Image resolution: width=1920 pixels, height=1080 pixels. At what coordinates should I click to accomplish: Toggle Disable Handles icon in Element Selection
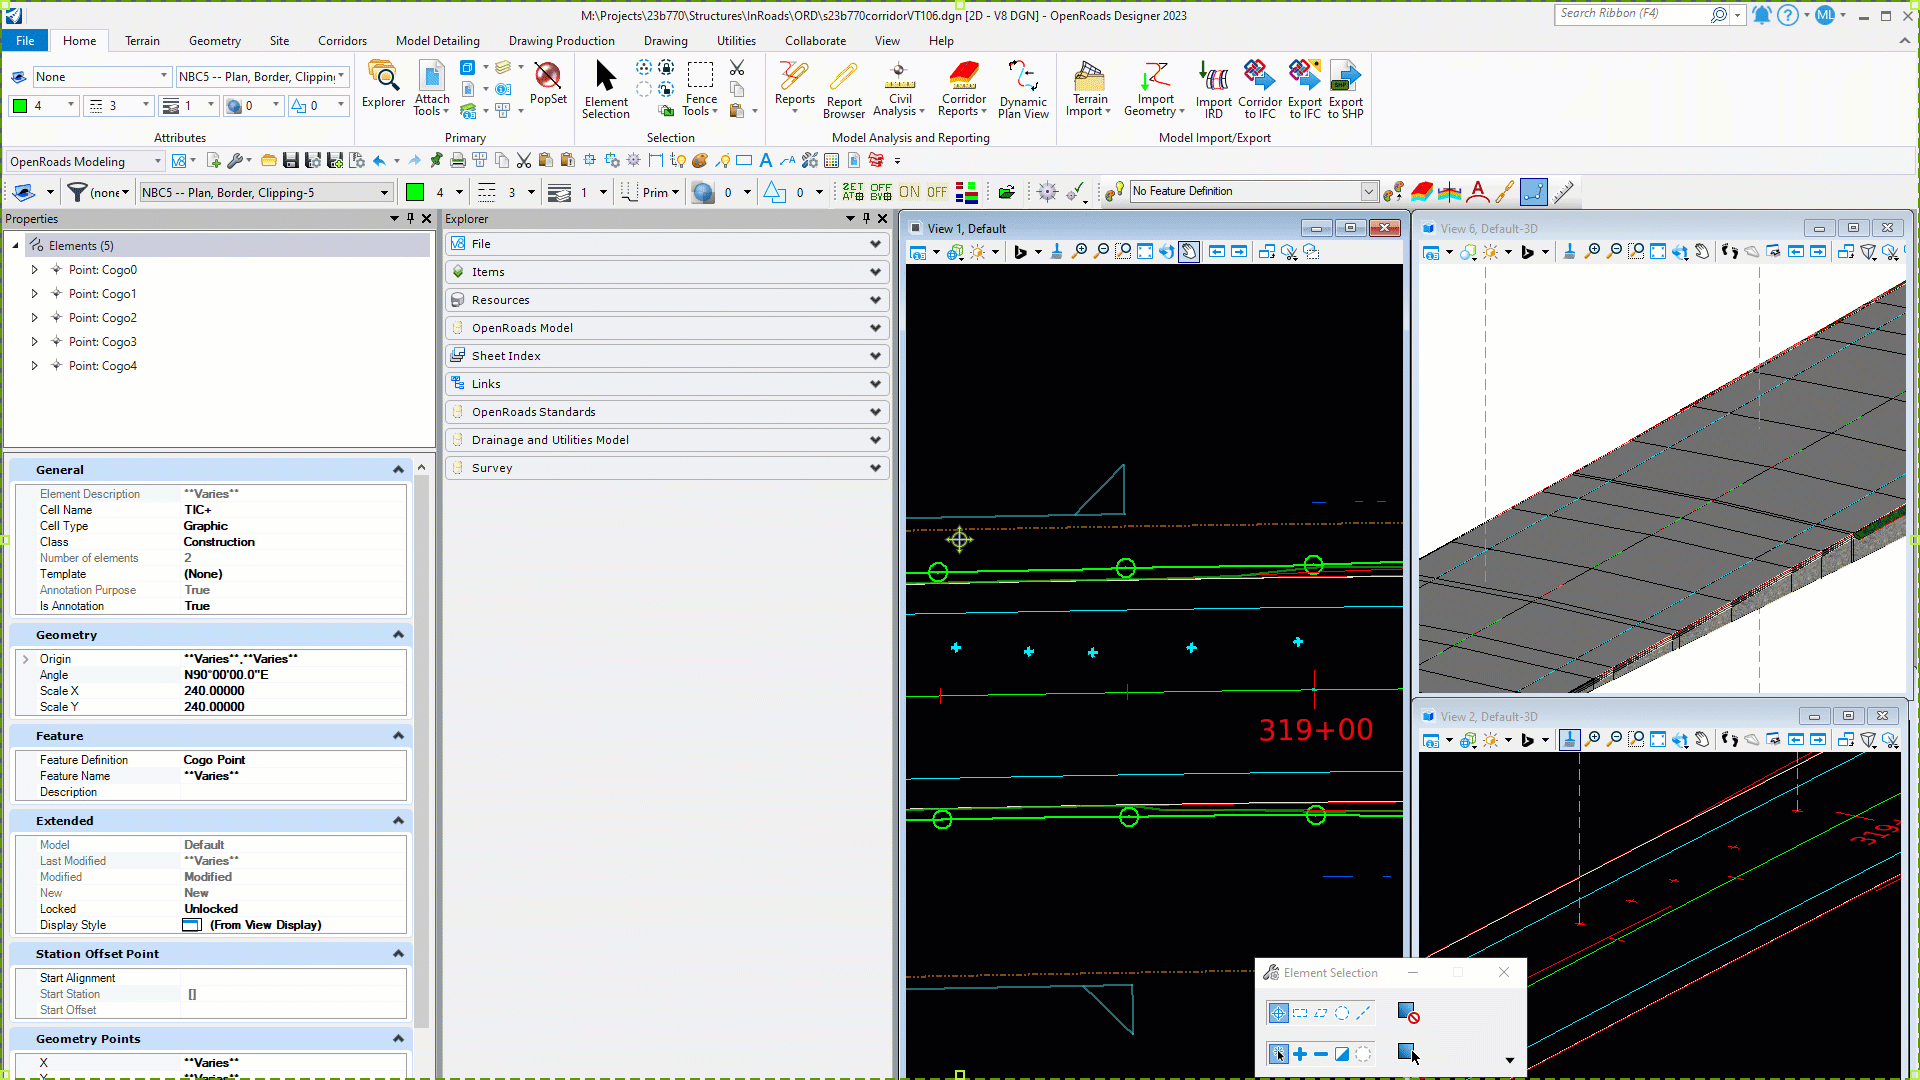click(1408, 1014)
